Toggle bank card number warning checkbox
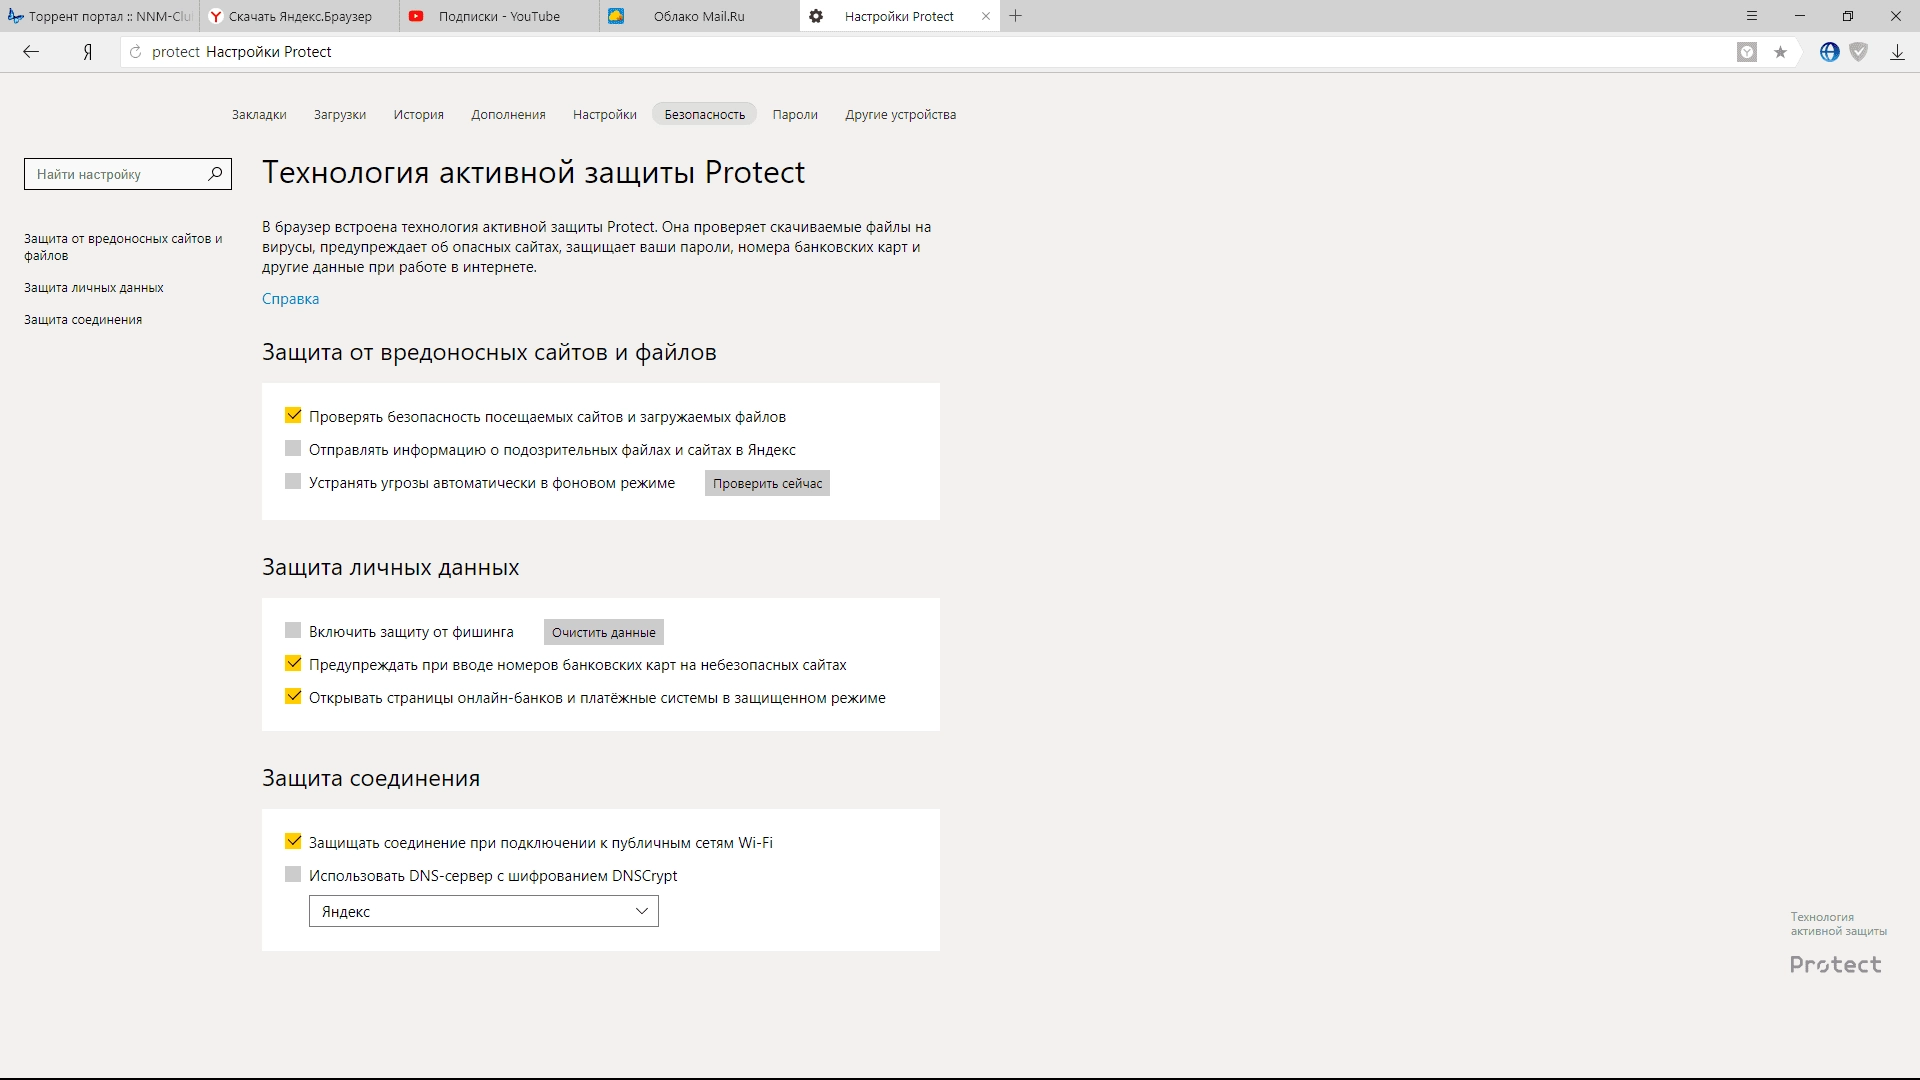Screen dimensions: 1920x1080 coord(293,663)
